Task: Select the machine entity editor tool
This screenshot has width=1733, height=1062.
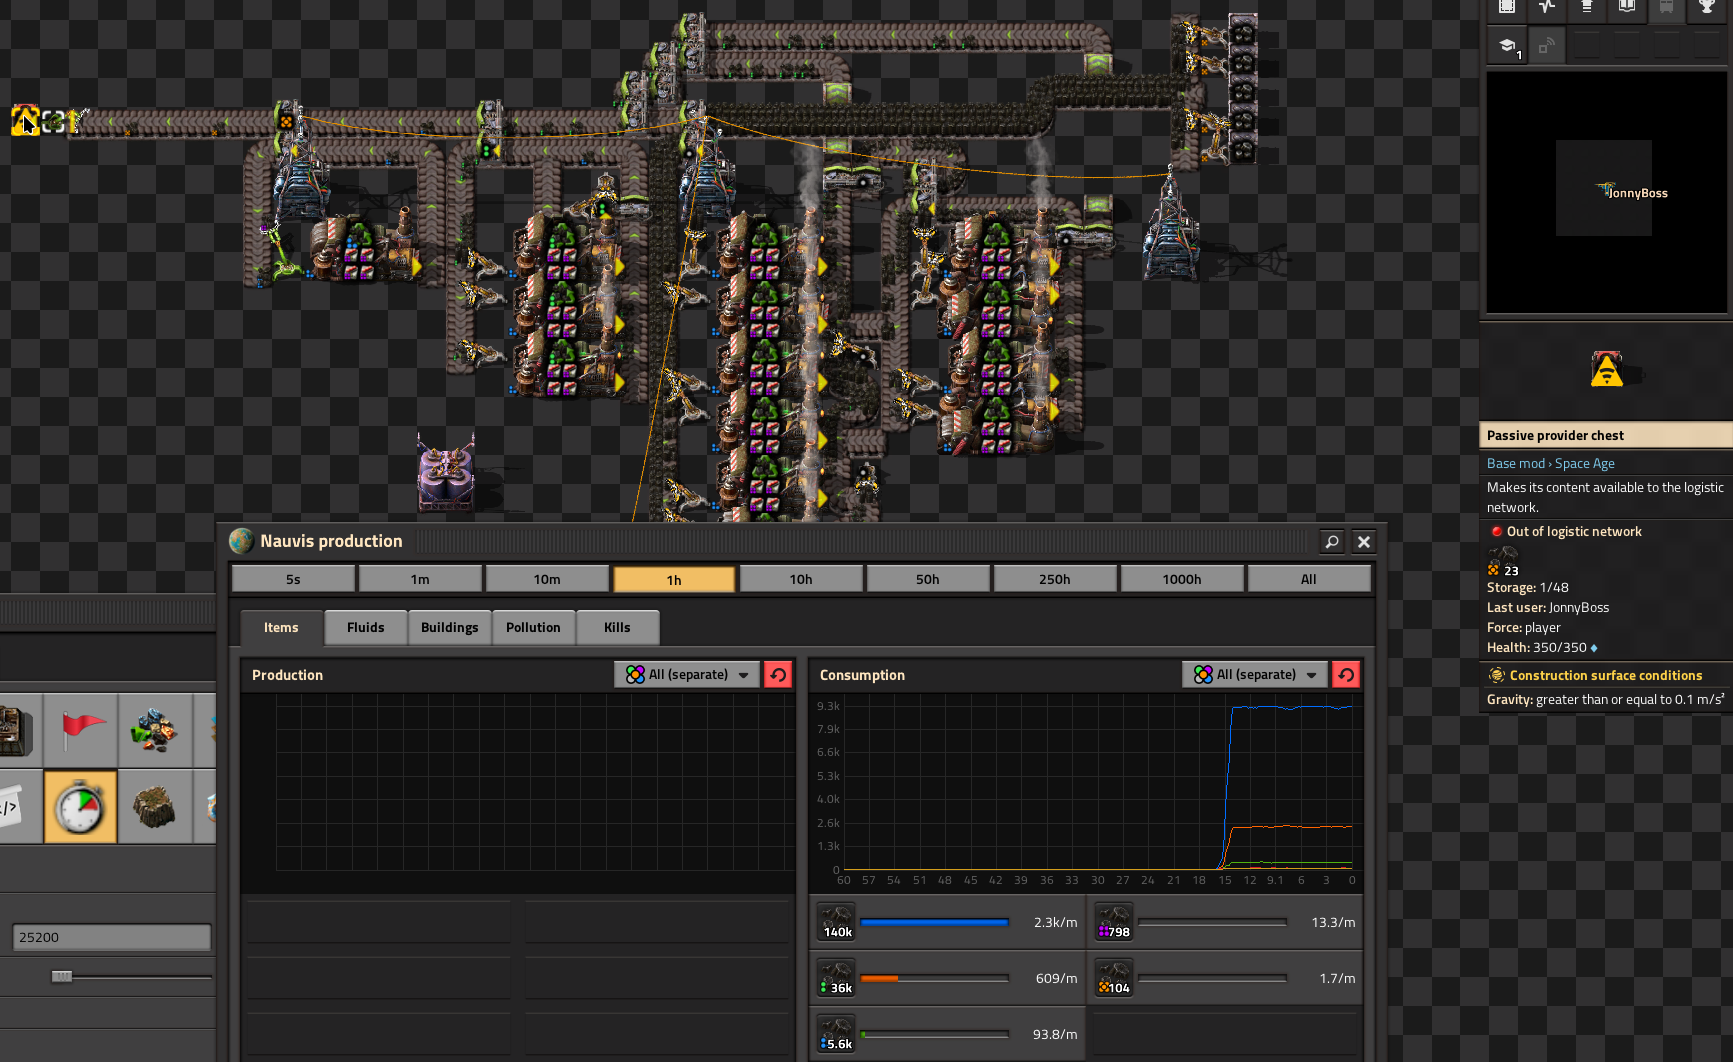Action: (20, 730)
